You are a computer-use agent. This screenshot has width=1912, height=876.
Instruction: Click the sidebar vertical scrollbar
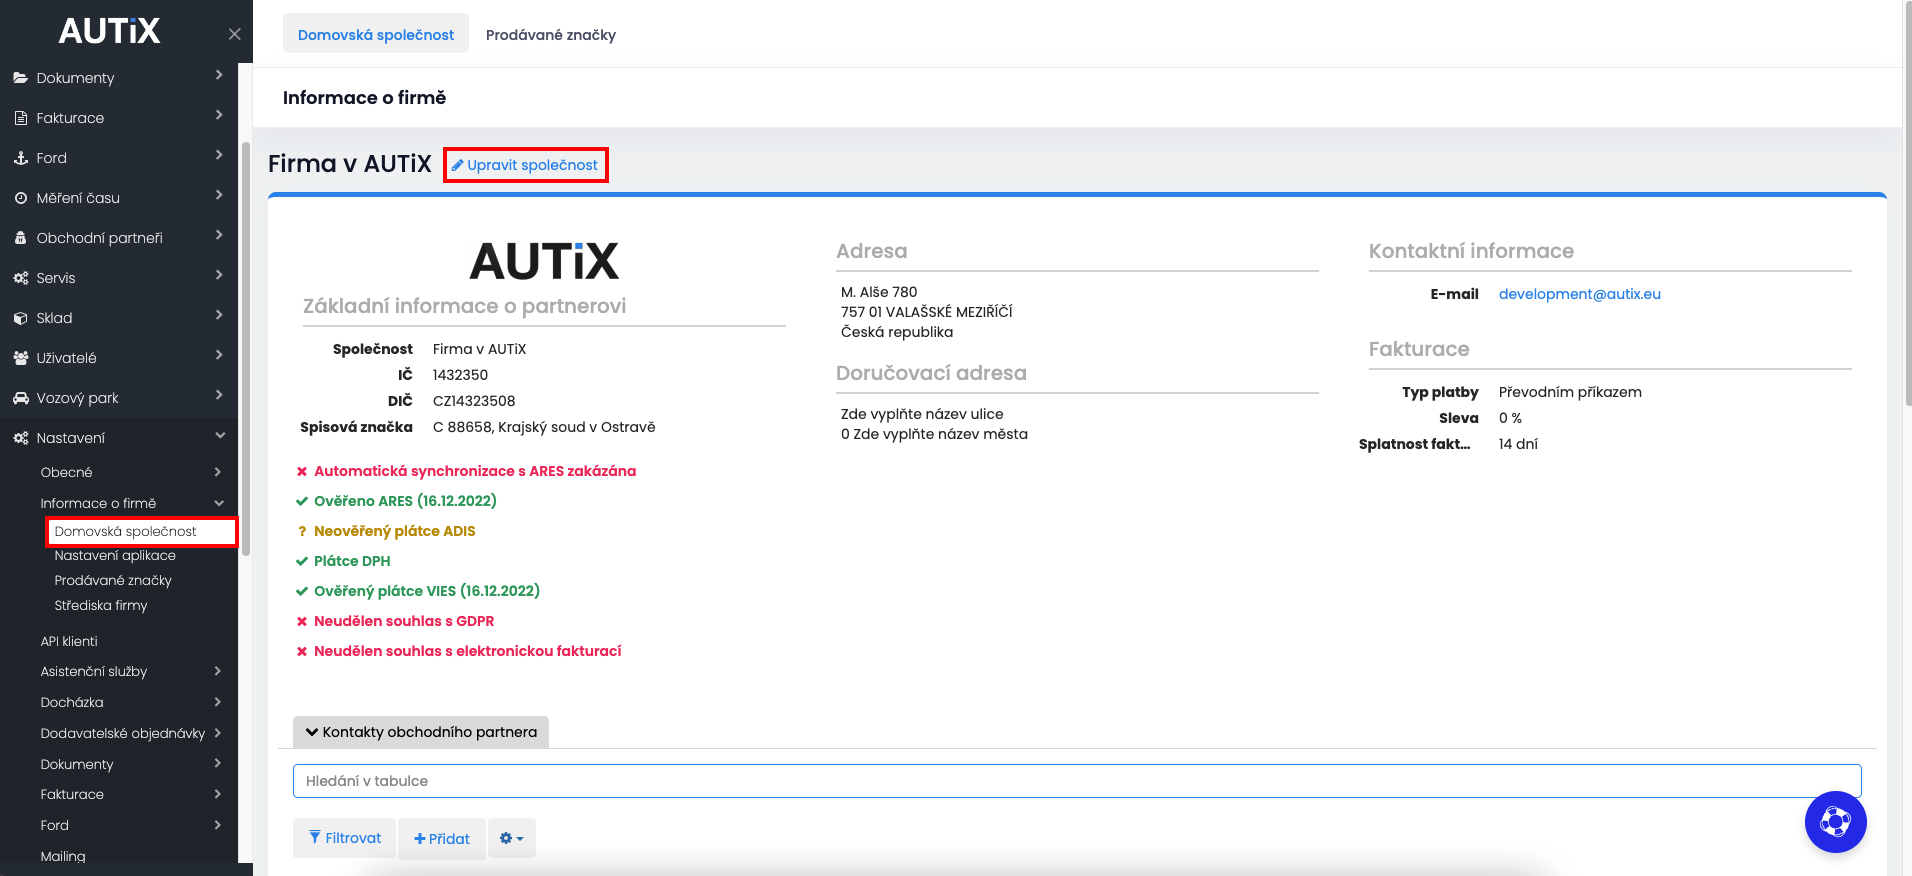[x=246, y=348]
